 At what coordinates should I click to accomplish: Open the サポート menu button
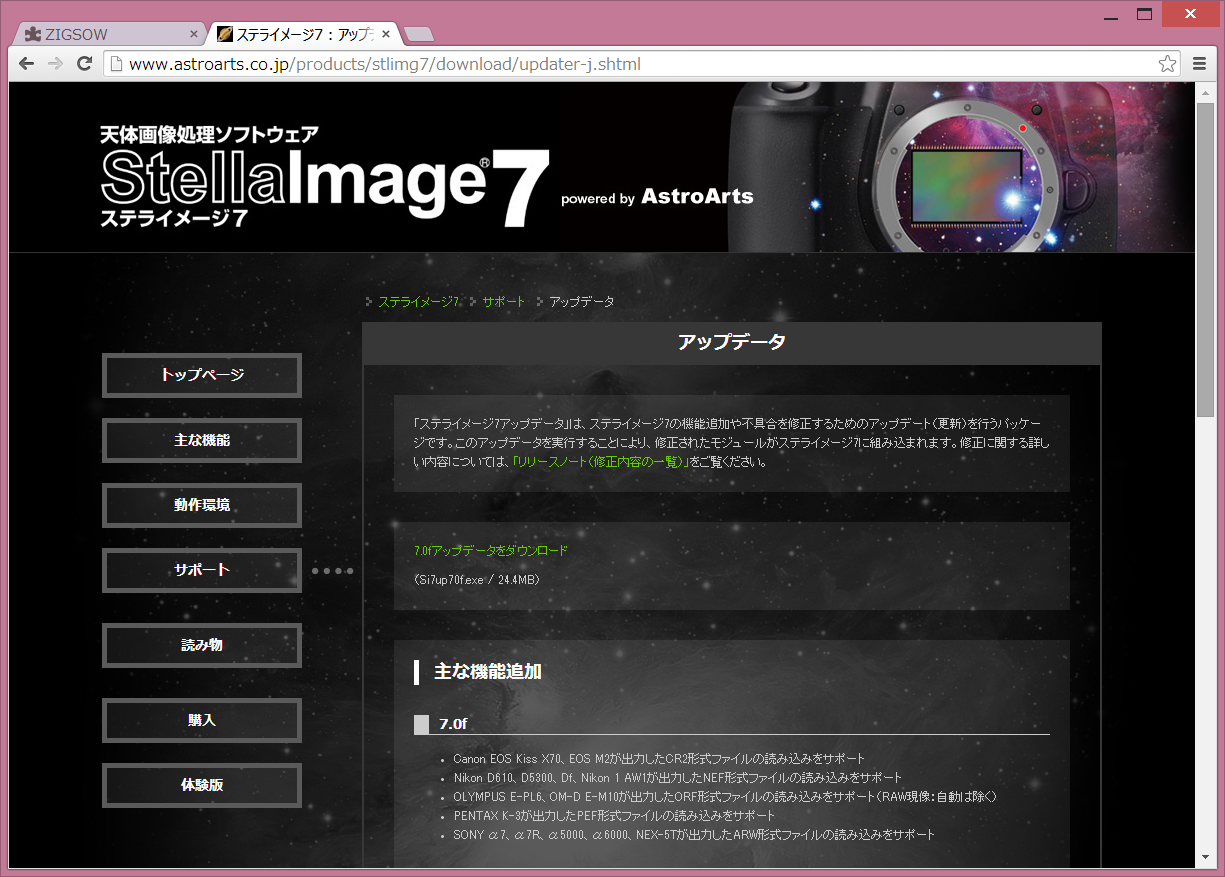click(x=202, y=570)
